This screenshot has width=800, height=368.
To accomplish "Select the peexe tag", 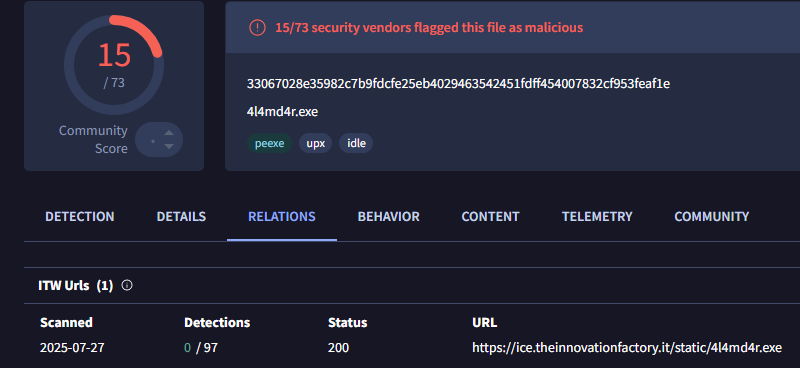I will pos(269,143).
